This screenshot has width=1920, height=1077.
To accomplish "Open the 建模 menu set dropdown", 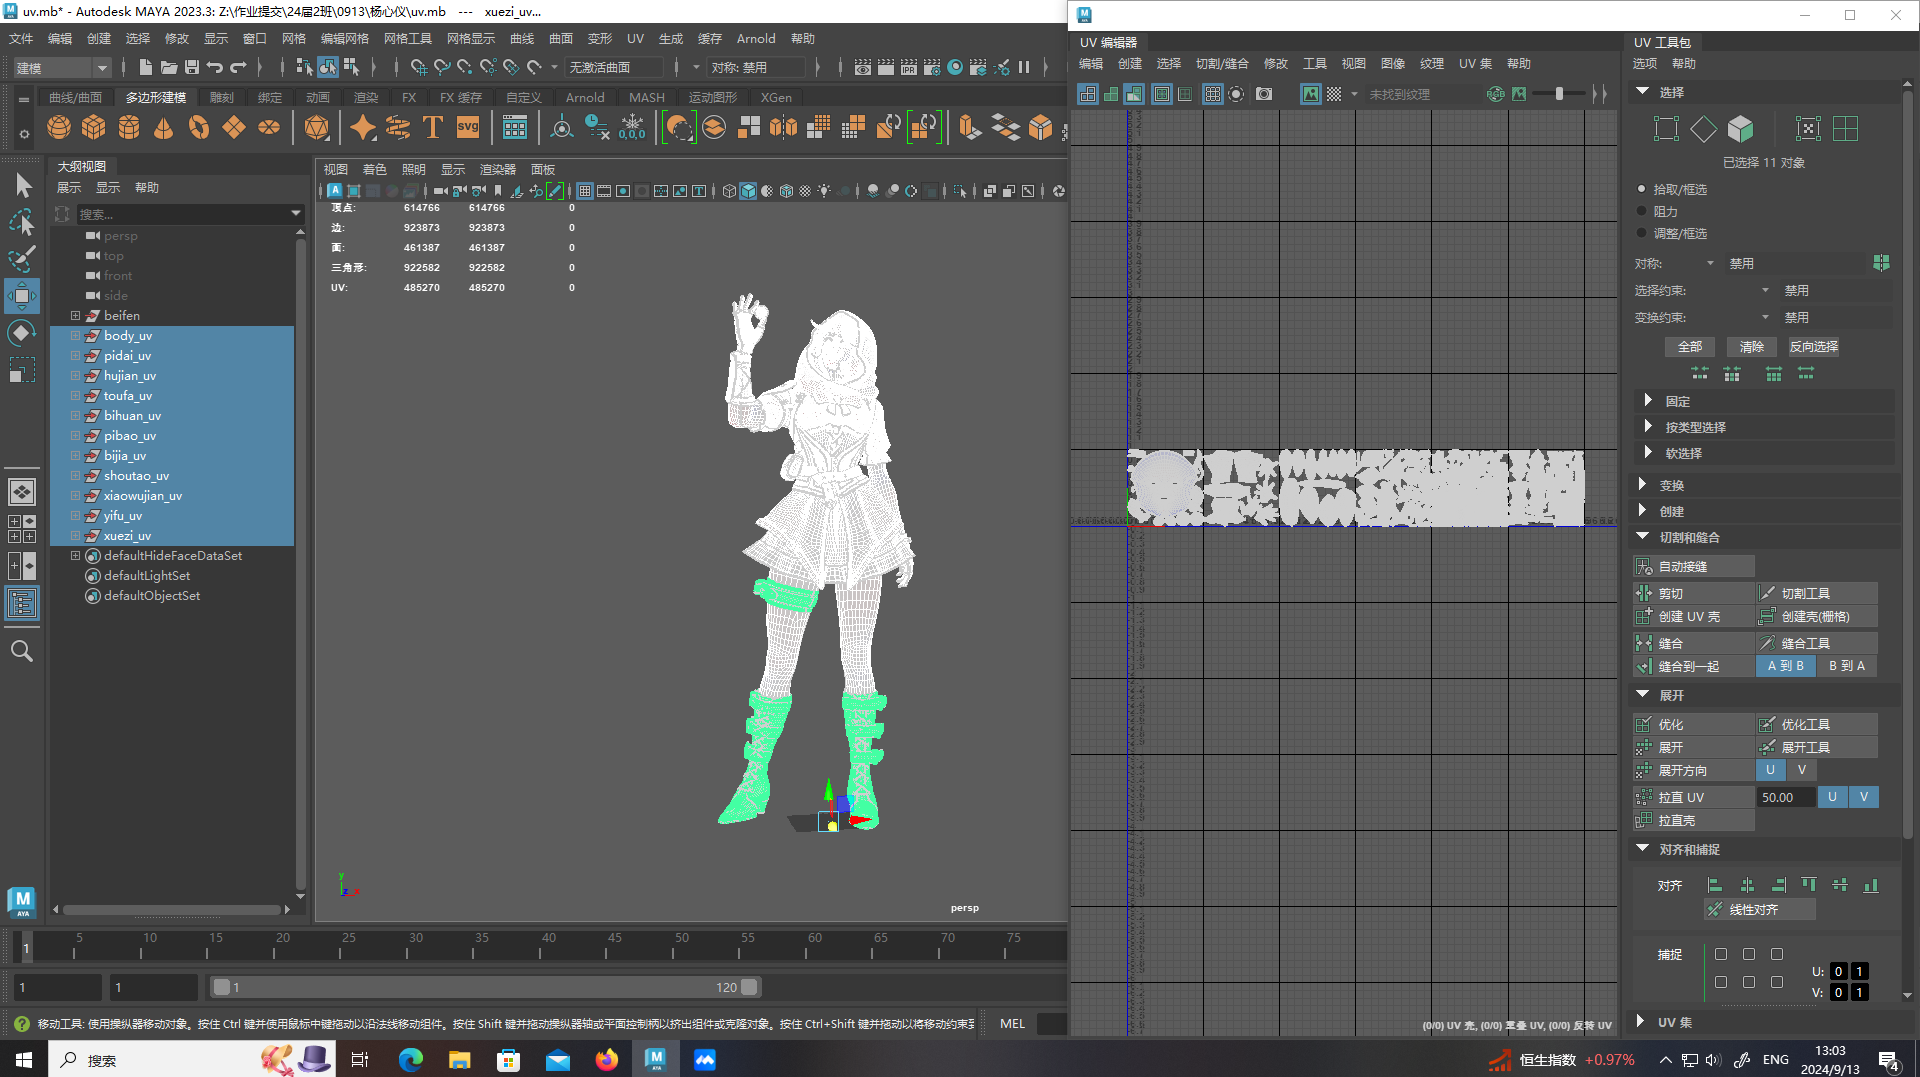I will 62,67.
